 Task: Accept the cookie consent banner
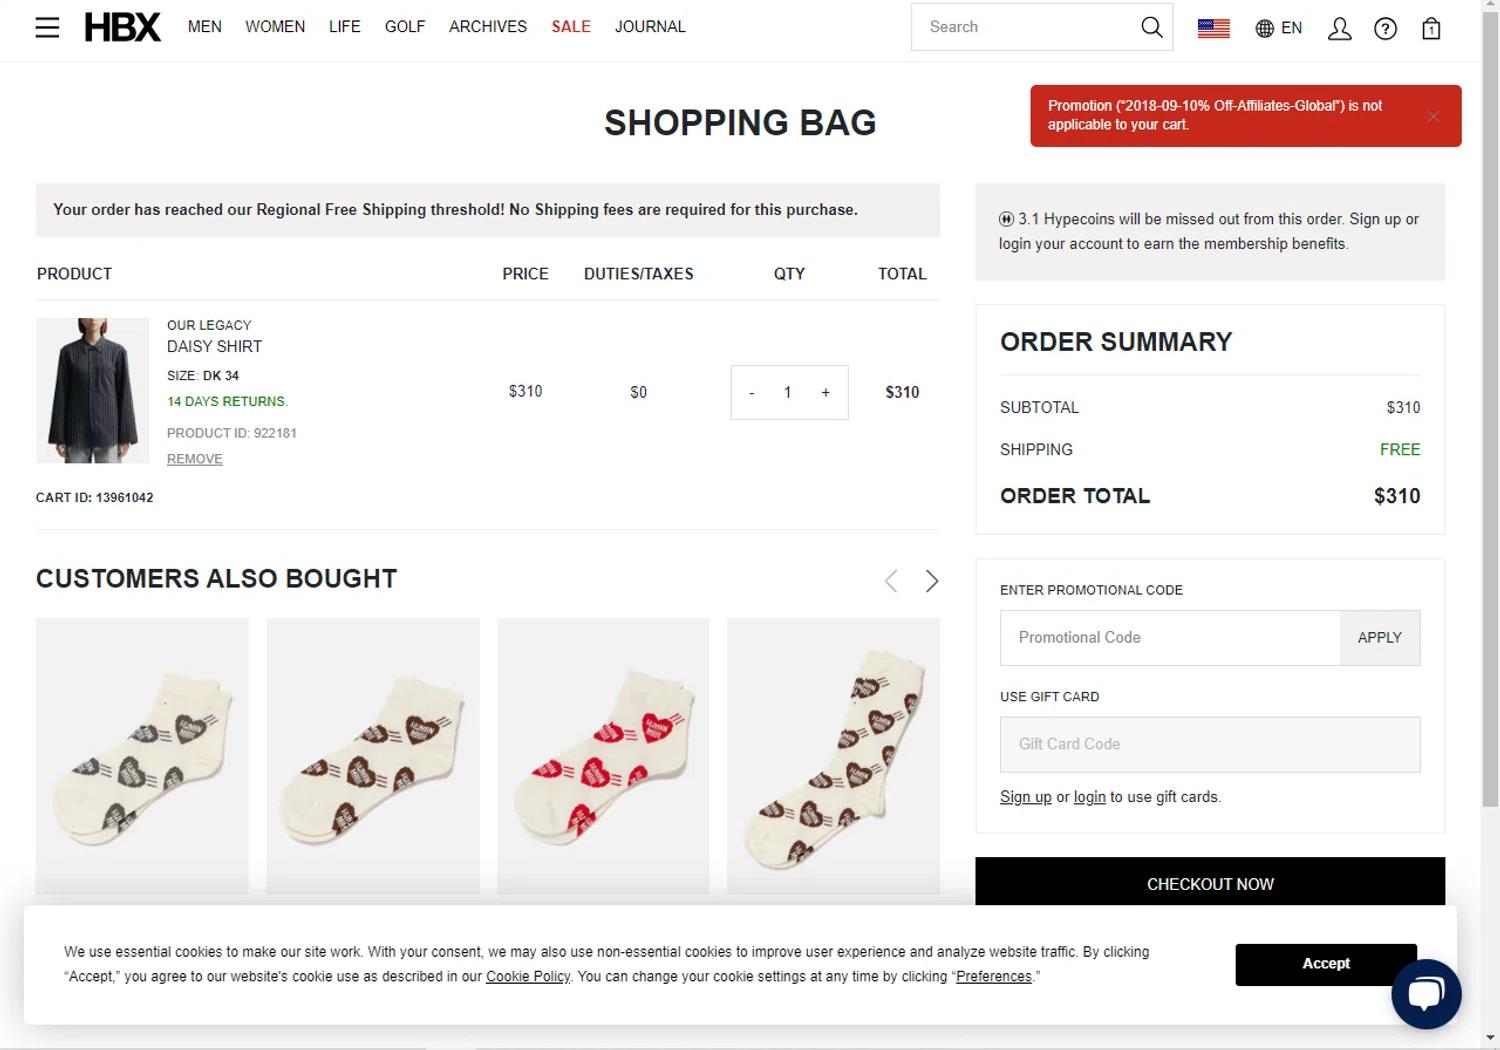click(x=1325, y=964)
